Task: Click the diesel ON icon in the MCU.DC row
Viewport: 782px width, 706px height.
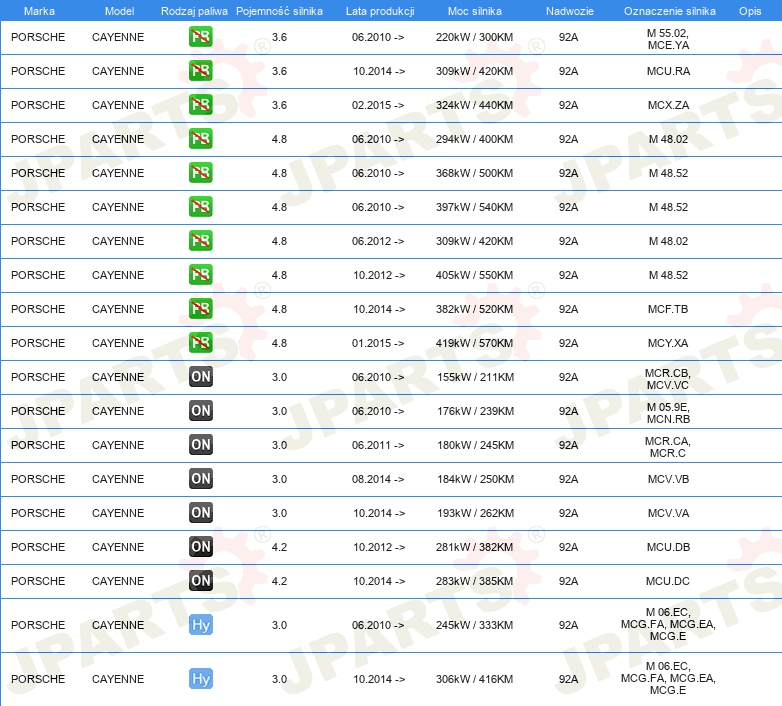Action: pos(201,581)
